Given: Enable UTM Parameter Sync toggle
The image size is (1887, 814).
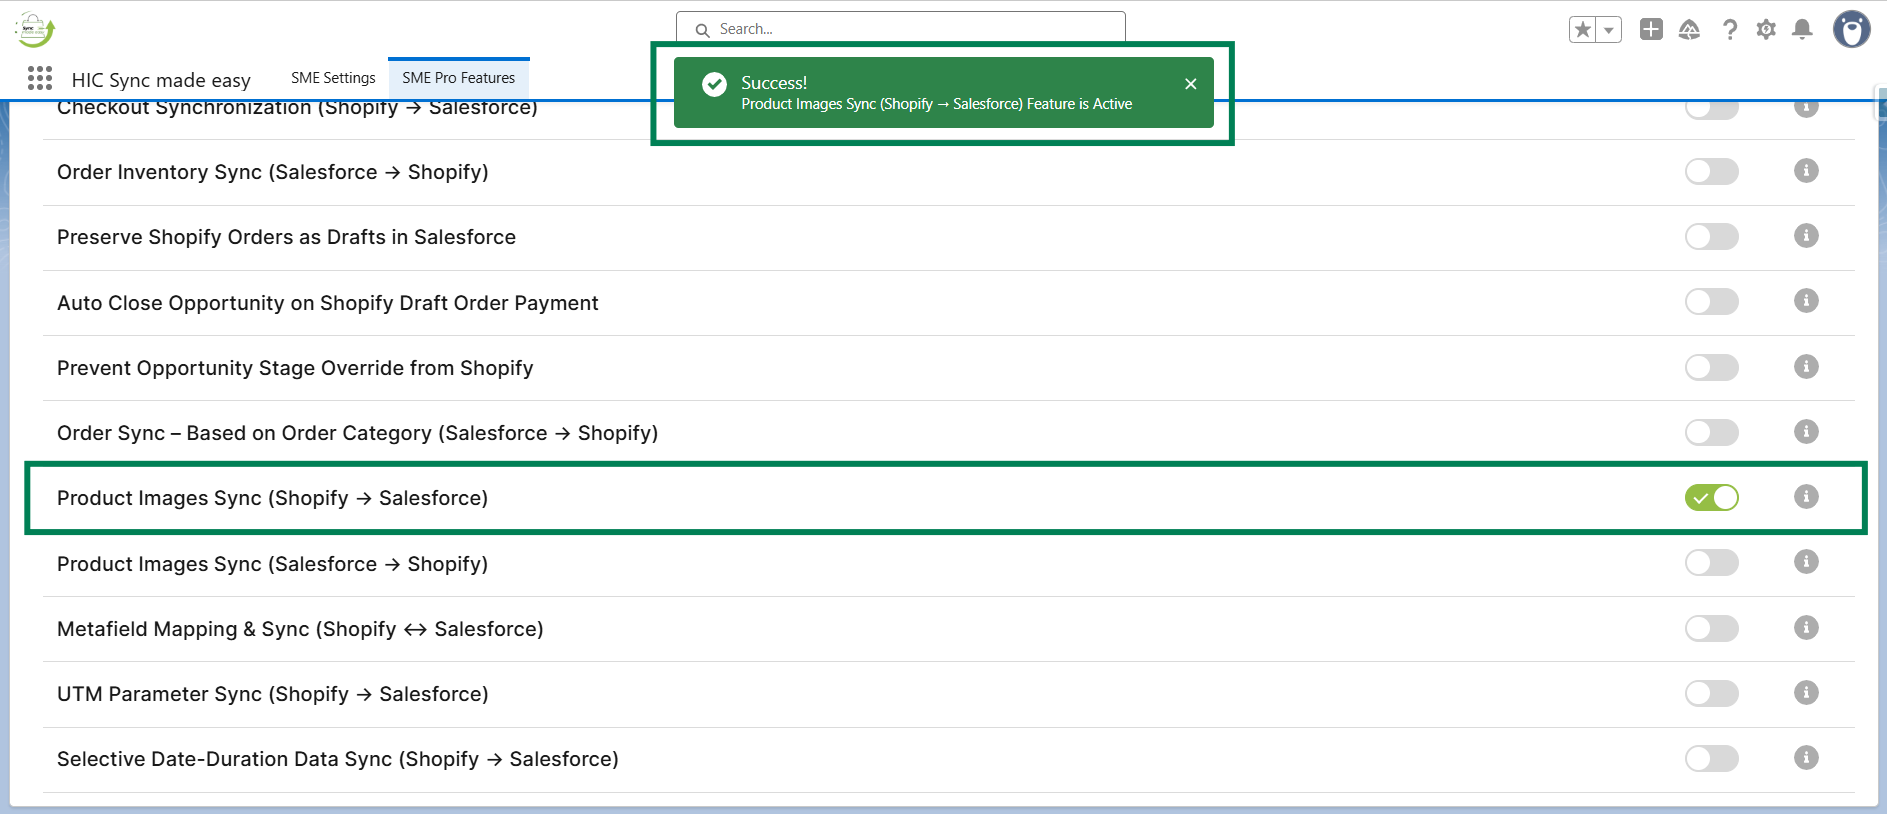Looking at the screenshot, I should [1711, 693].
